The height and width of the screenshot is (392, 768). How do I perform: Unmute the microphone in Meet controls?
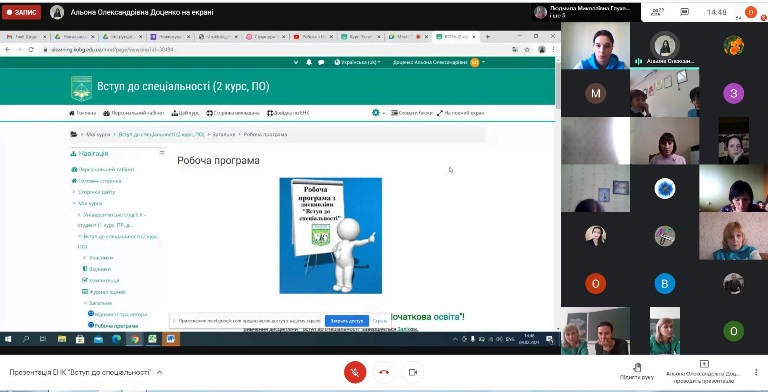point(355,372)
